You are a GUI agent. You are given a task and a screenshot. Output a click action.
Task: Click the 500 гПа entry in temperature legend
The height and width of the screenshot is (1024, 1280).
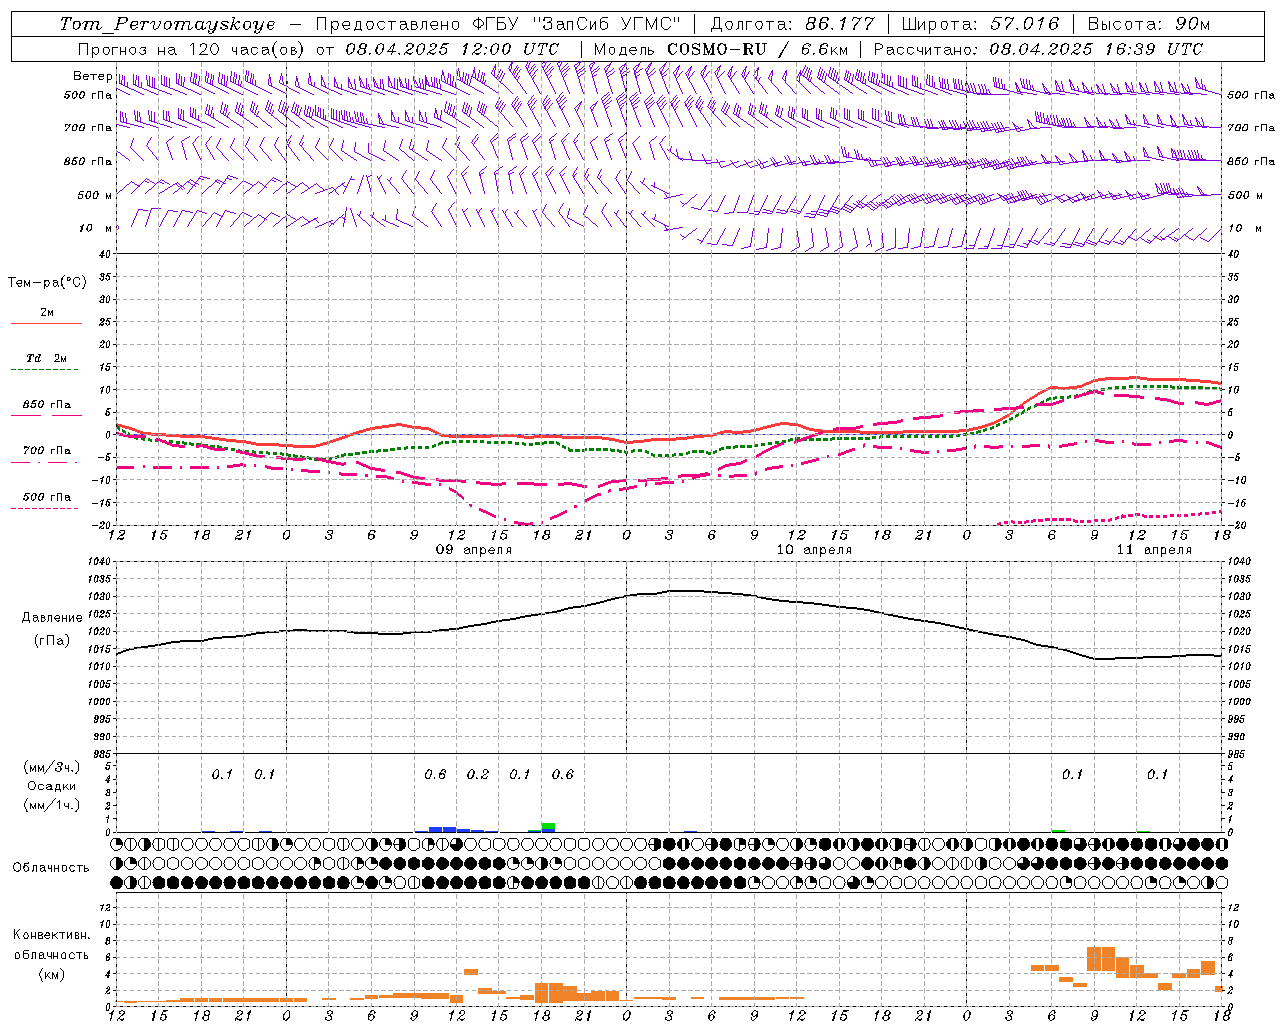[x=46, y=497]
